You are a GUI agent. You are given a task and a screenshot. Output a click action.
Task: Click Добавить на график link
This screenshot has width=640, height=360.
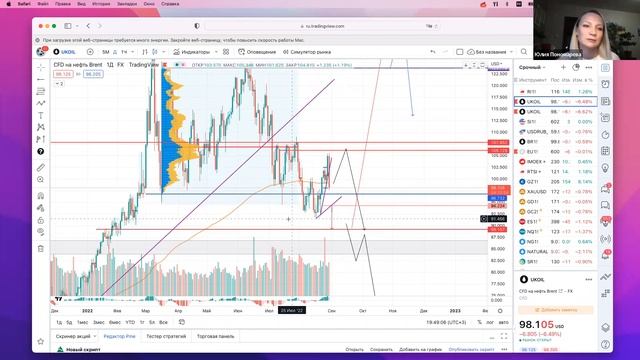(x=420, y=349)
